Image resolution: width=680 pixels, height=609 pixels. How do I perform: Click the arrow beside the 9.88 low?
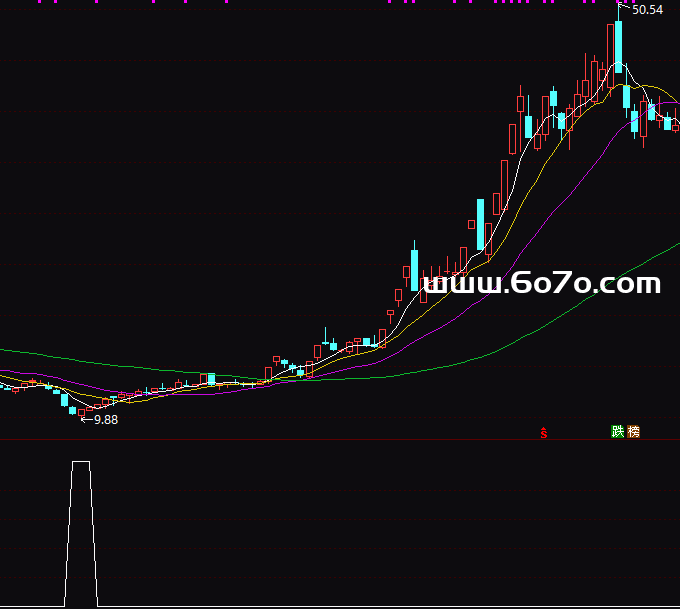[x=86, y=419]
